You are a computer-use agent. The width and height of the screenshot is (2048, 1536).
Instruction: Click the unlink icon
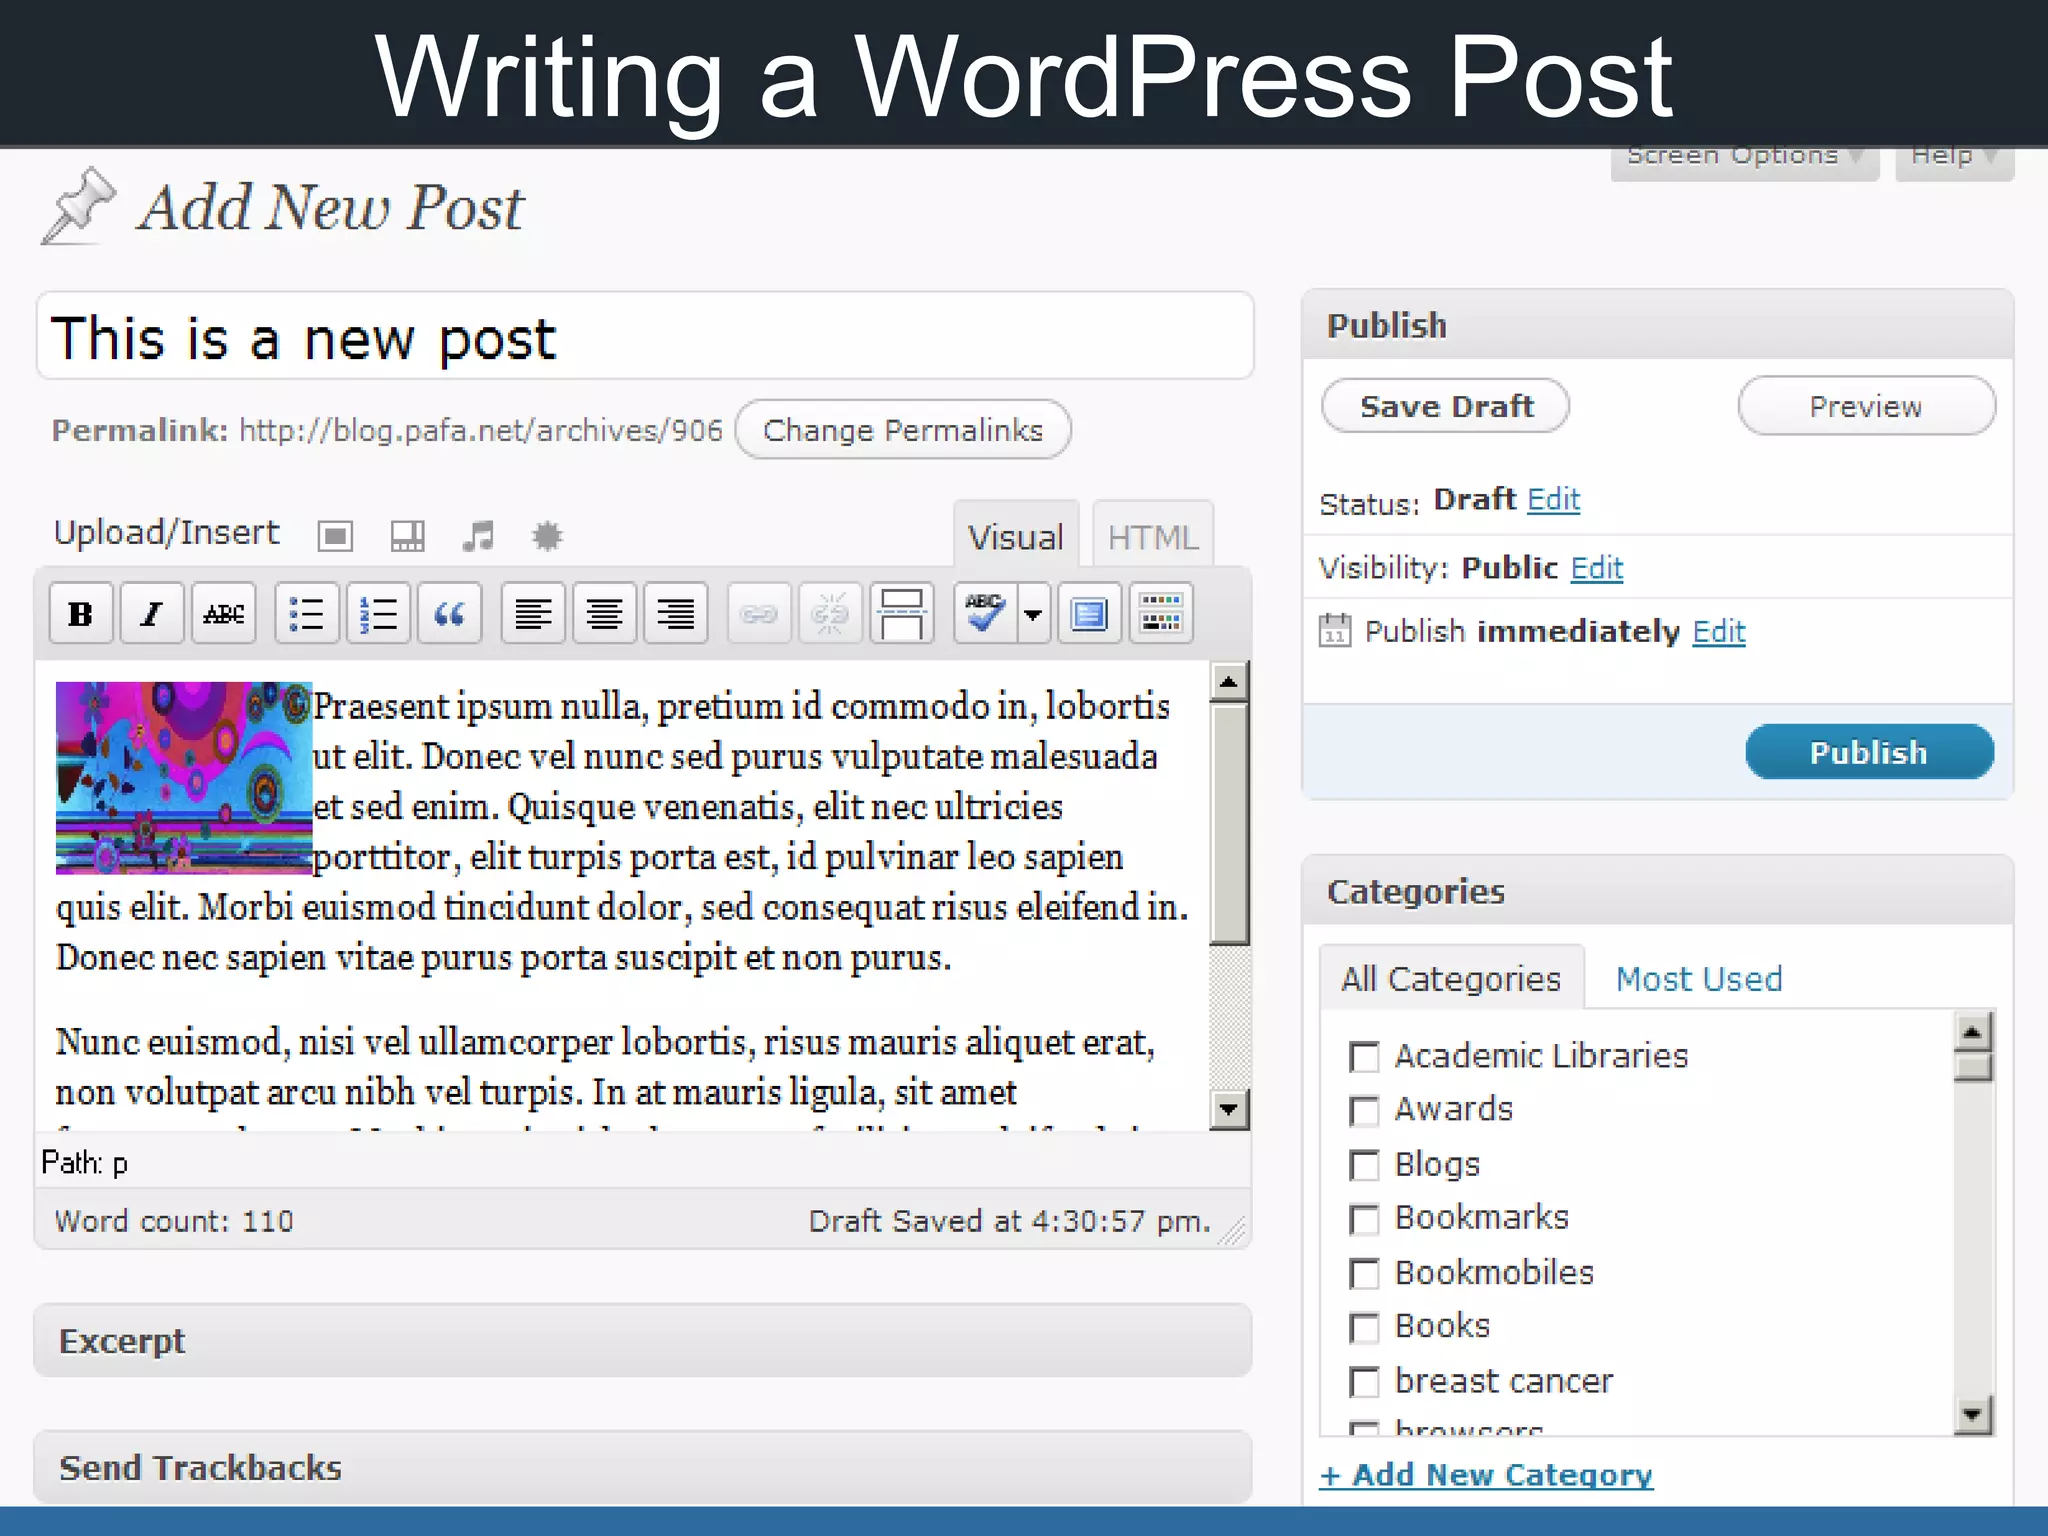coord(830,613)
